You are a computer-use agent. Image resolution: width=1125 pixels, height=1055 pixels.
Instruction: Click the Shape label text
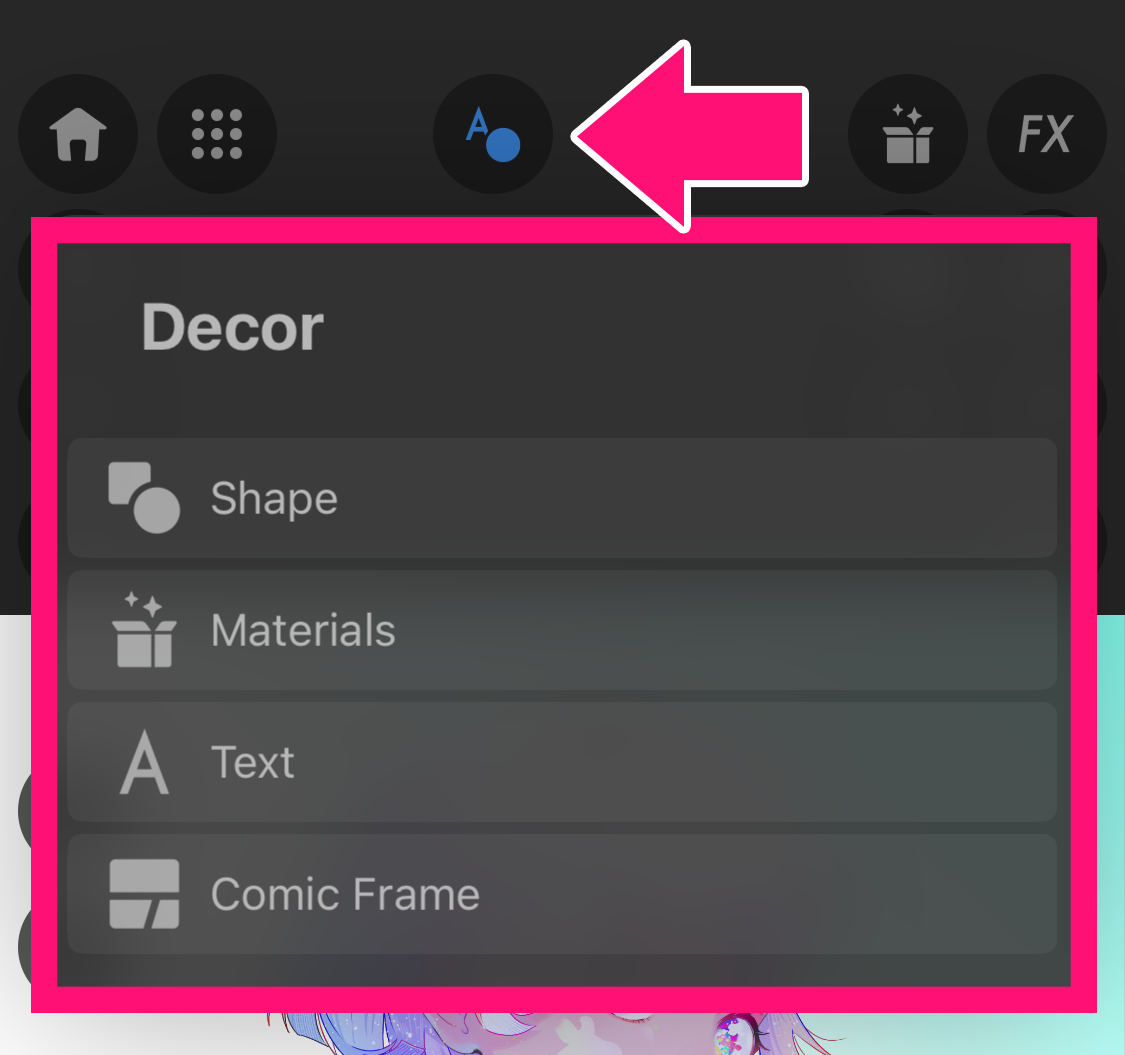coord(274,499)
